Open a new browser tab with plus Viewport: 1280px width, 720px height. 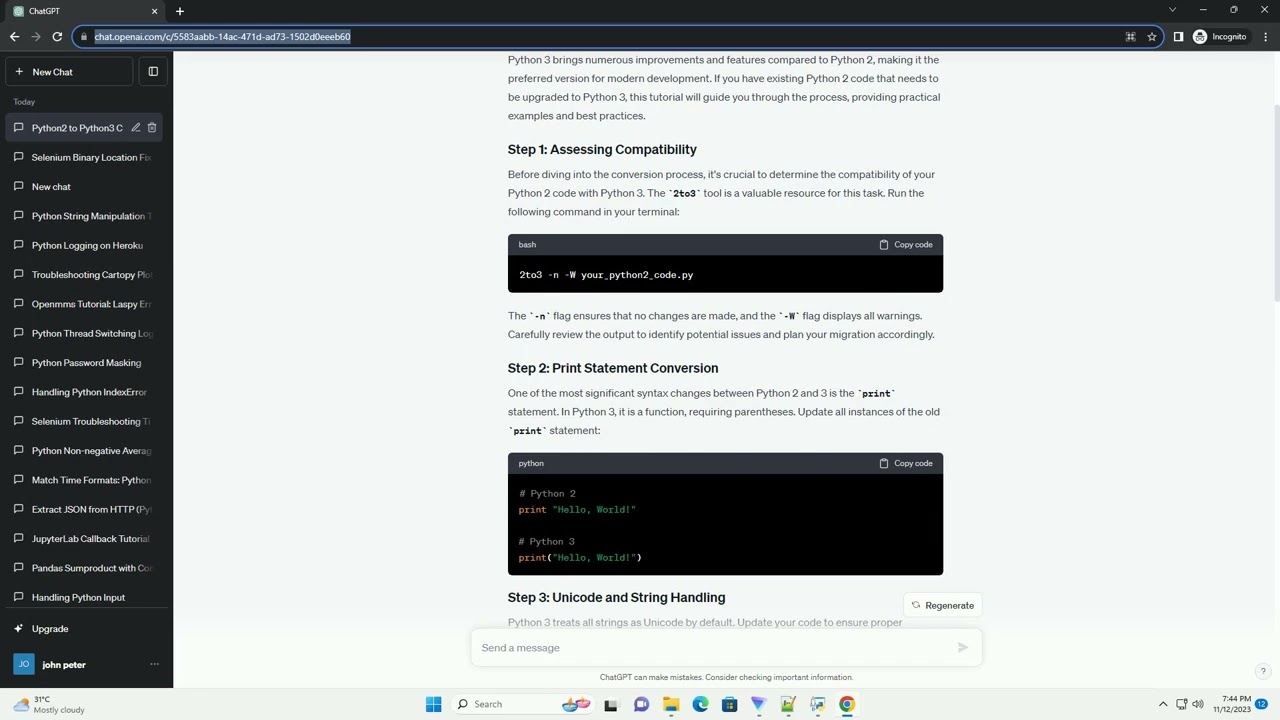[x=180, y=11]
